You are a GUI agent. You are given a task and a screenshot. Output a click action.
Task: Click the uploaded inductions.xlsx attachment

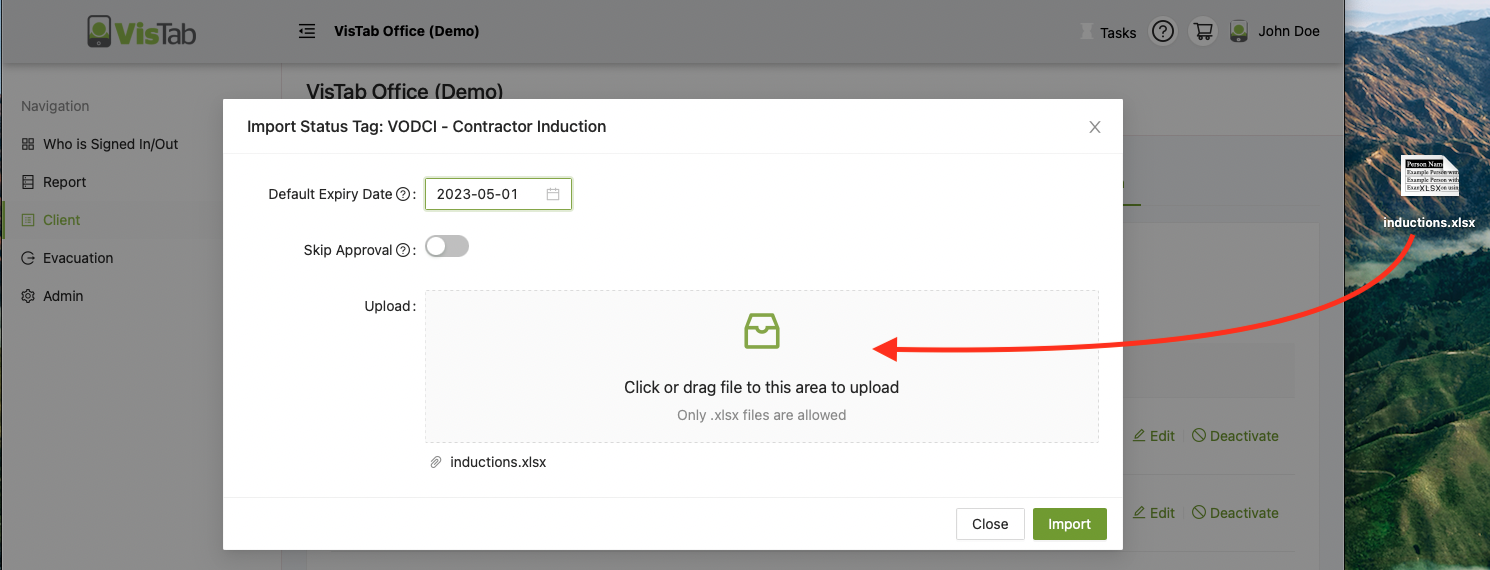(x=498, y=462)
